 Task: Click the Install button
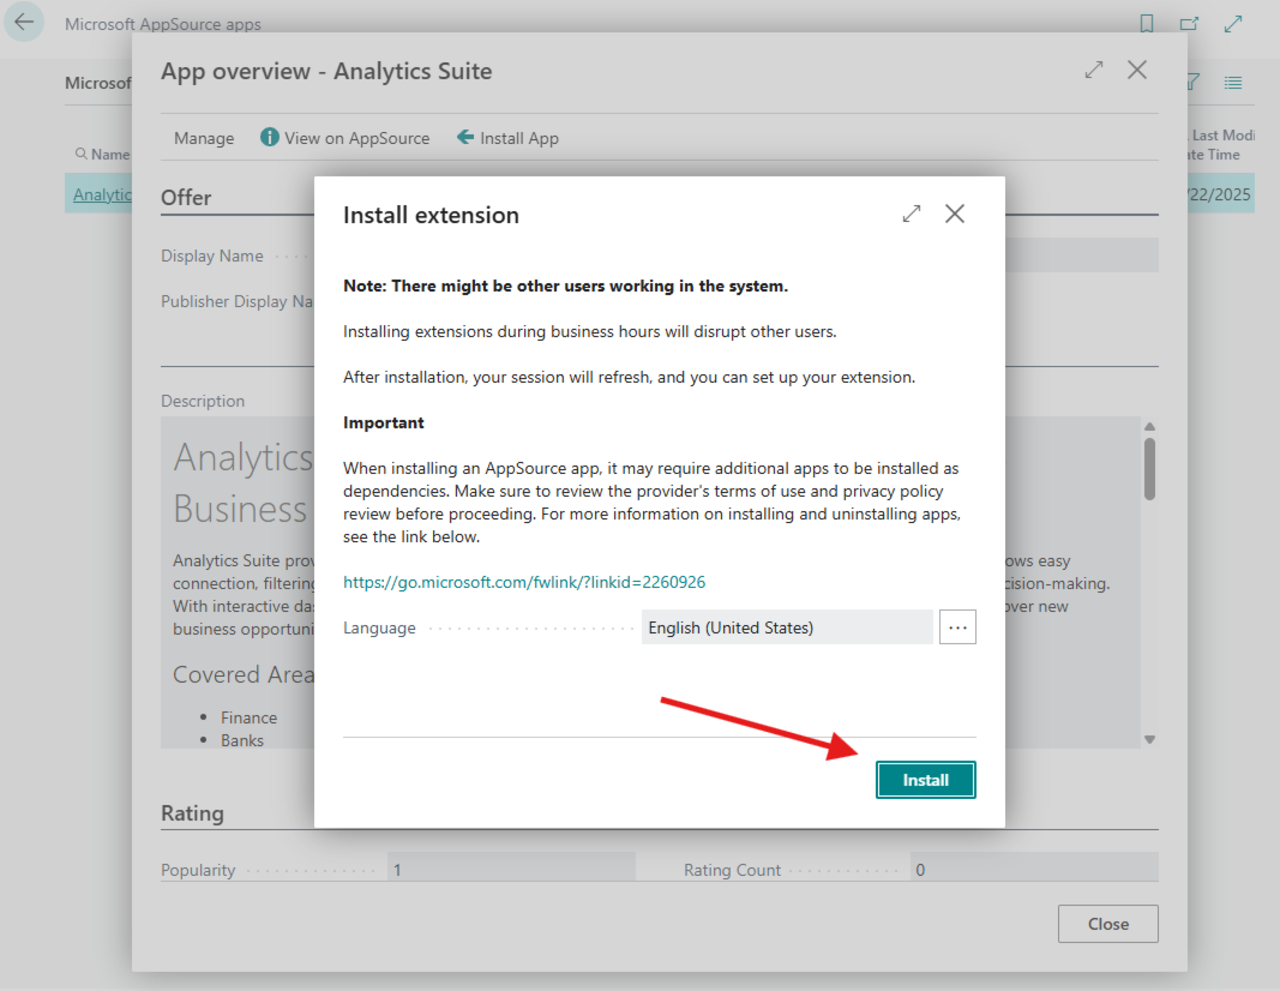pos(925,779)
